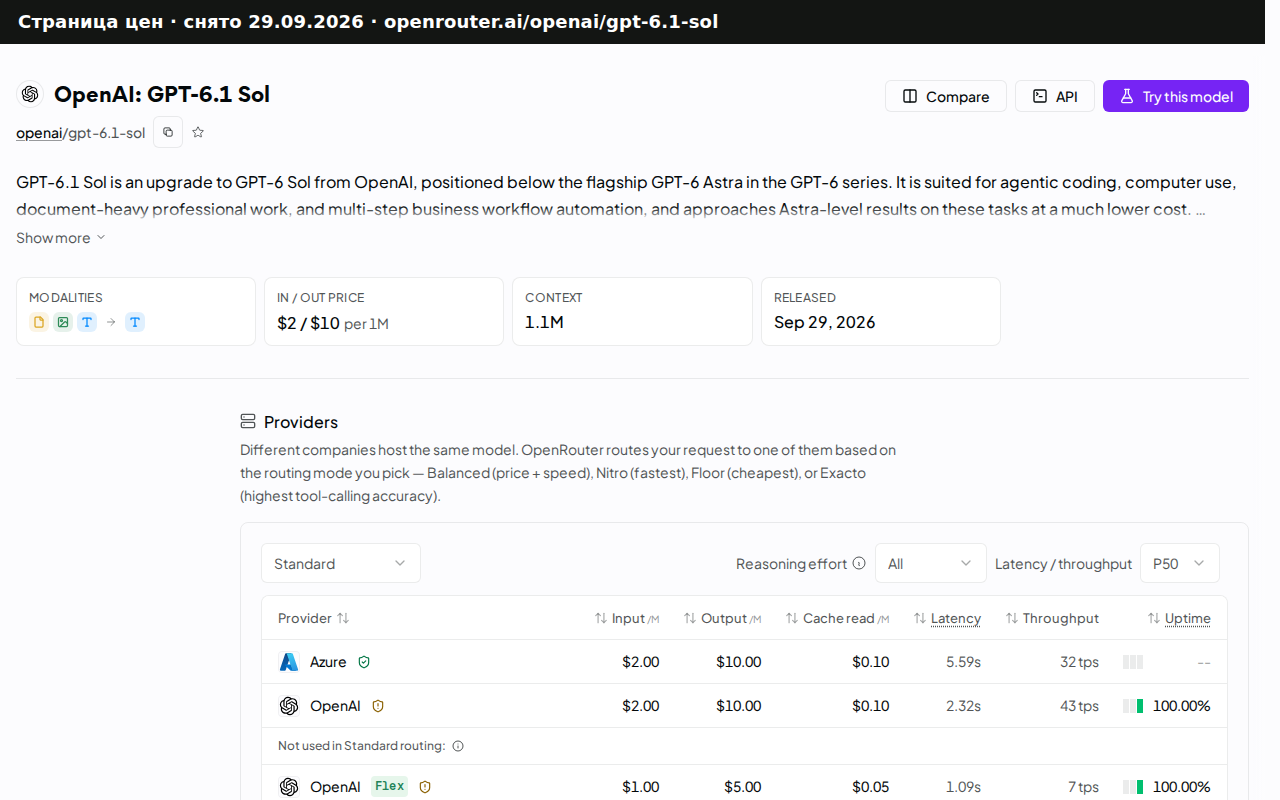The width and height of the screenshot is (1280, 800).
Task: Click the '$2 / $10' in/out price value
Action: coord(308,323)
